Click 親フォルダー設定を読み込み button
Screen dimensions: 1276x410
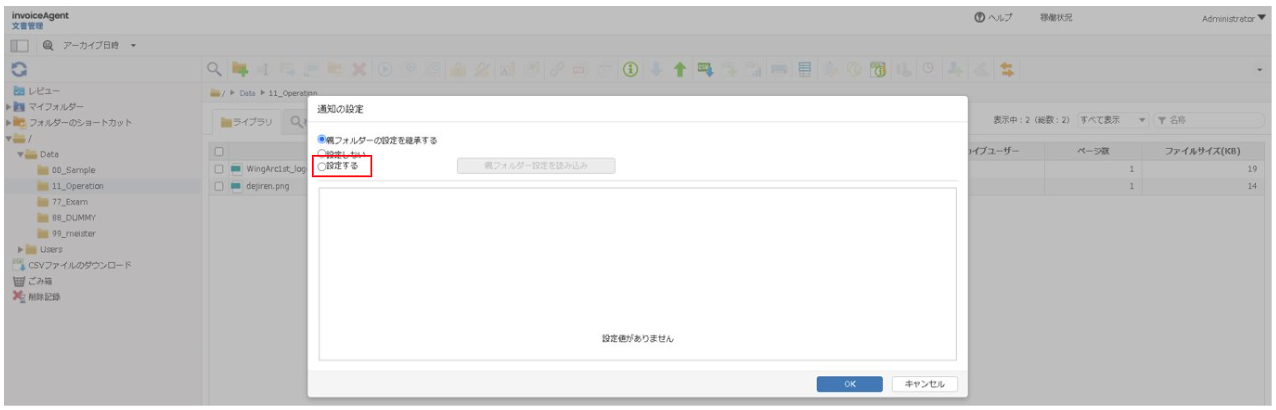pyautogui.click(x=536, y=166)
